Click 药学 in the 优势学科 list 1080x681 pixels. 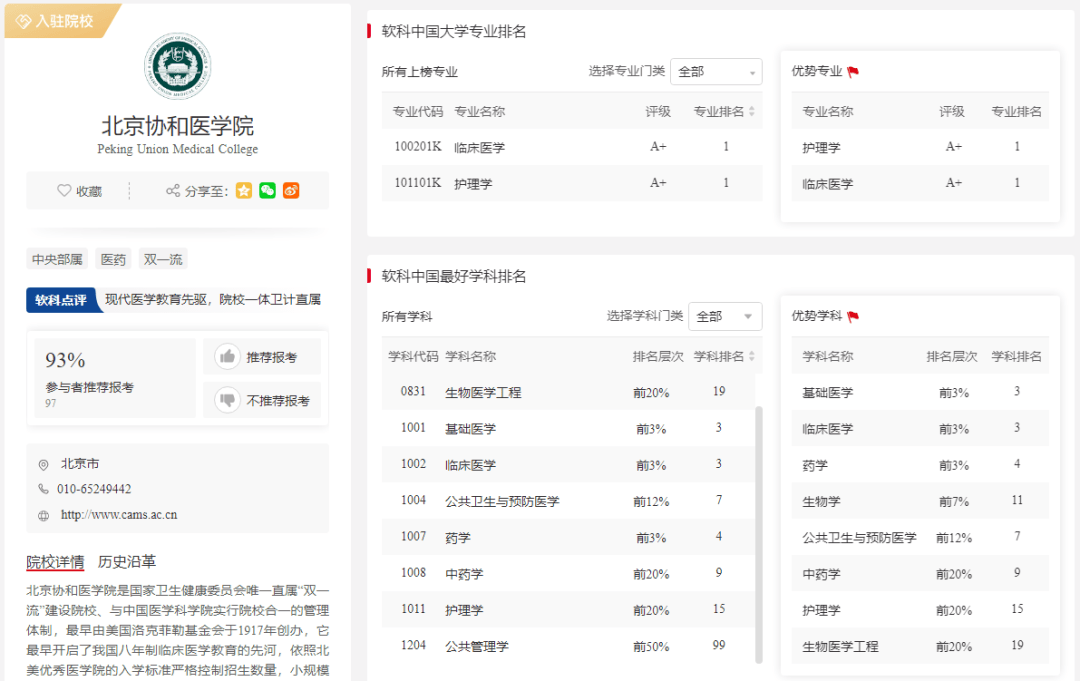(815, 465)
